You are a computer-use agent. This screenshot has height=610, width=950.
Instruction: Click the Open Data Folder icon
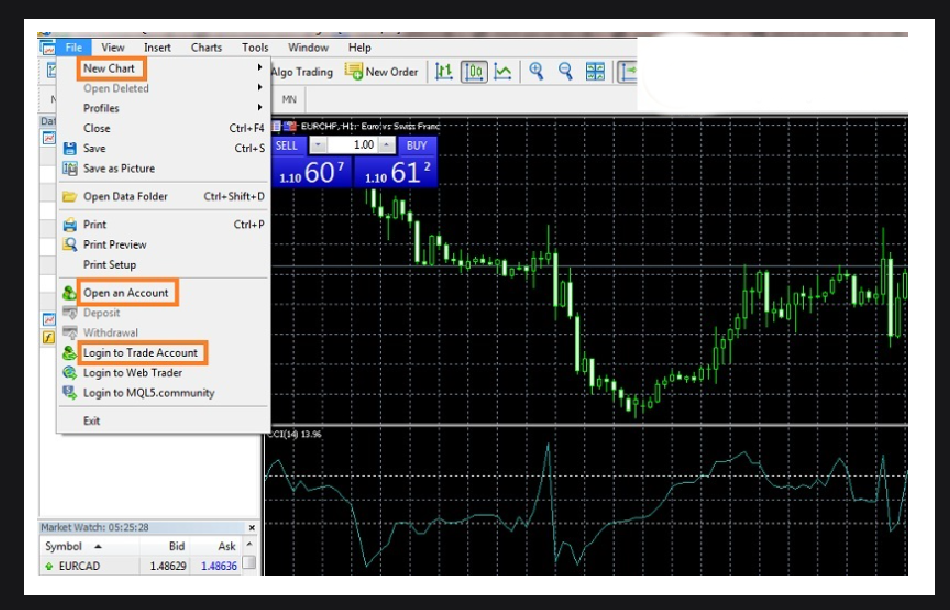coord(70,197)
